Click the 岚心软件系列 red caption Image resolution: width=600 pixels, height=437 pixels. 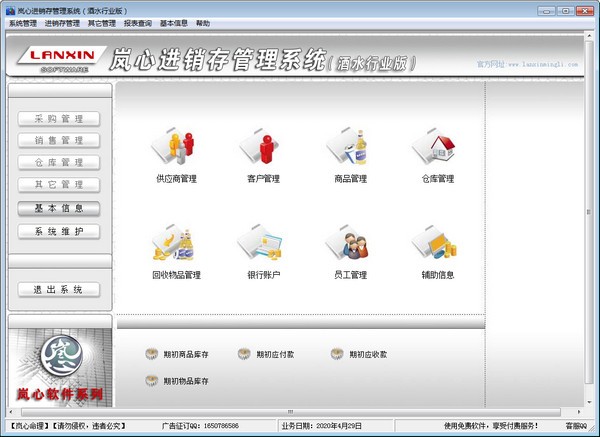point(60,394)
